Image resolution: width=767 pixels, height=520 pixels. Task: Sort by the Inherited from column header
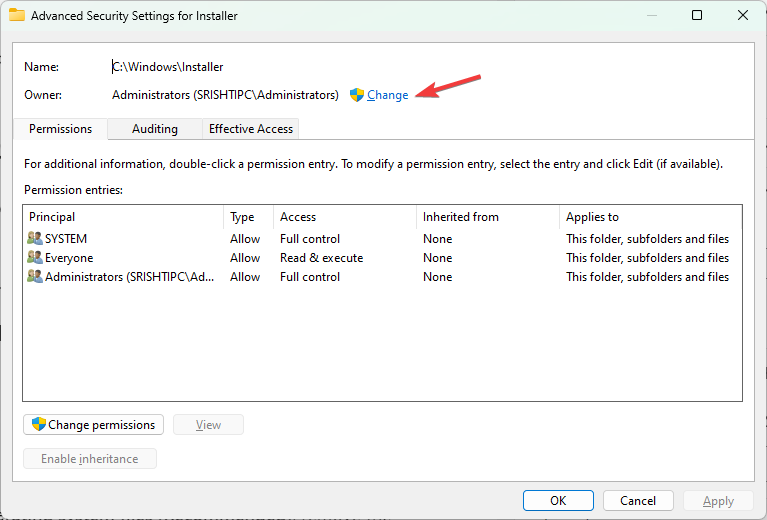(488, 217)
